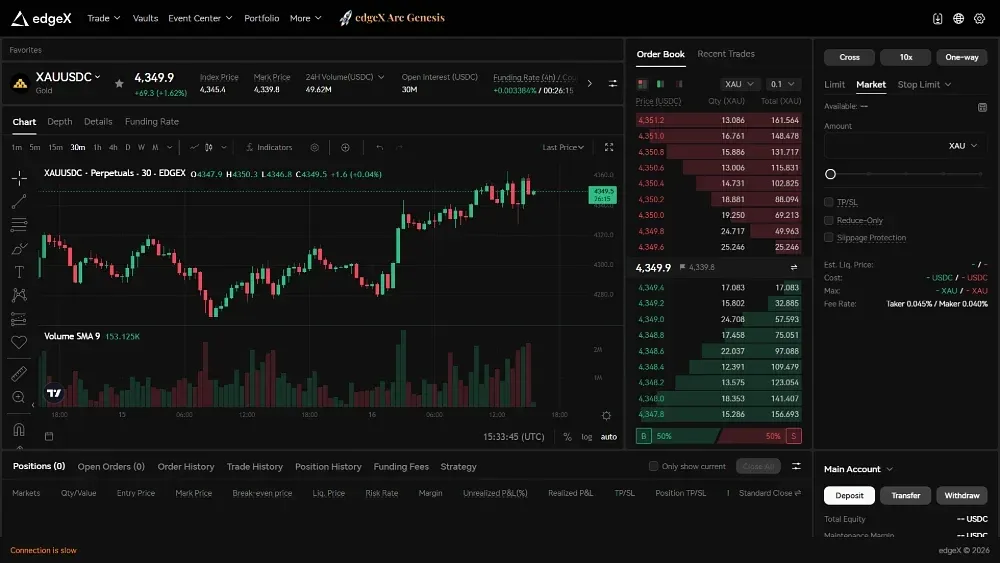Go to the Portfolio page
The height and width of the screenshot is (563, 1000).
261,18
